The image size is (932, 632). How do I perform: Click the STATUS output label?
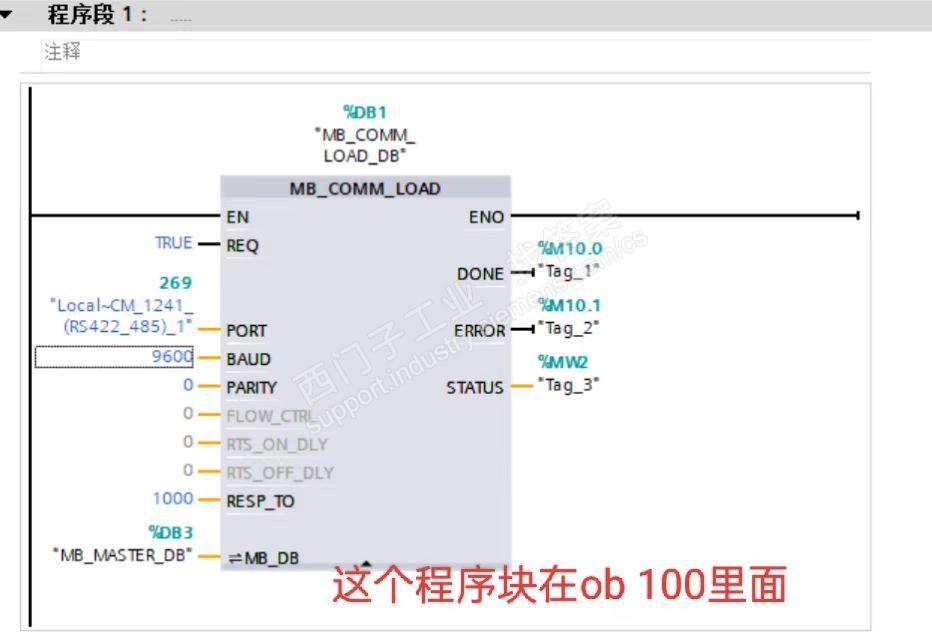click(x=475, y=388)
